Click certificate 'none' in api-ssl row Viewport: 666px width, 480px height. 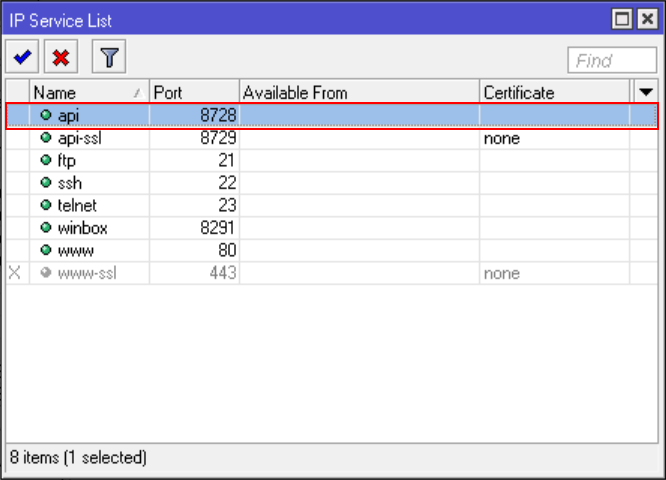click(x=502, y=138)
